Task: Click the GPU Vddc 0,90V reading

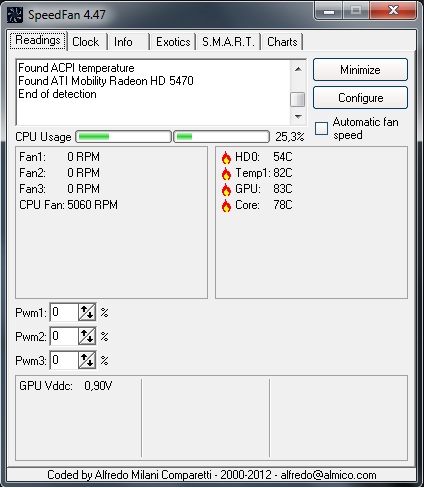Action: pyautogui.click(x=66, y=386)
